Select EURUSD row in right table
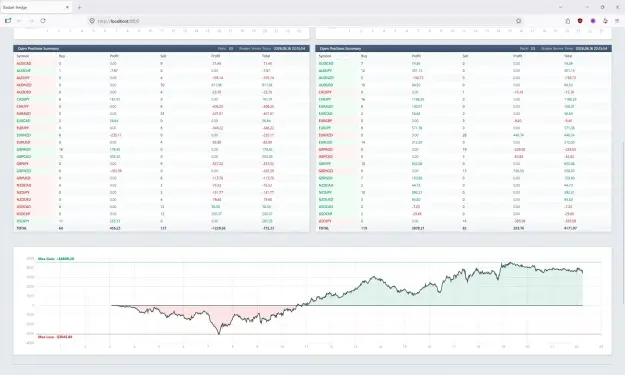Image resolution: width=625 pixels, height=375 pixels. (464, 142)
